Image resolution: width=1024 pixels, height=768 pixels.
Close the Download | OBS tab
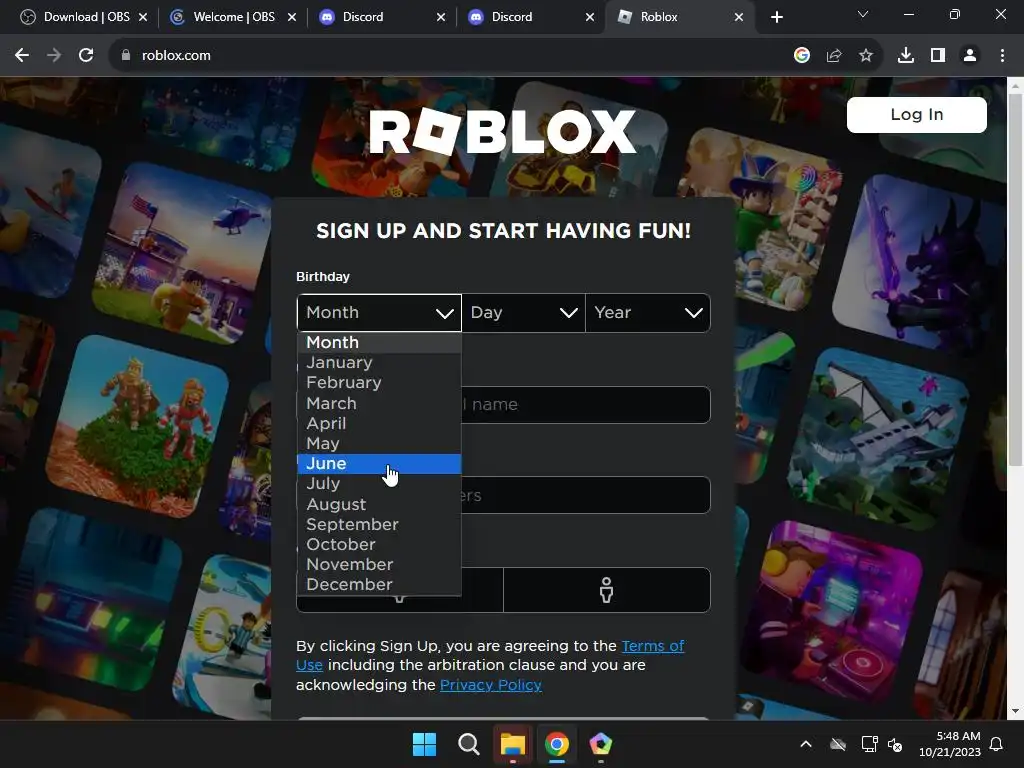pyautogui.click(x=143, y=17)
